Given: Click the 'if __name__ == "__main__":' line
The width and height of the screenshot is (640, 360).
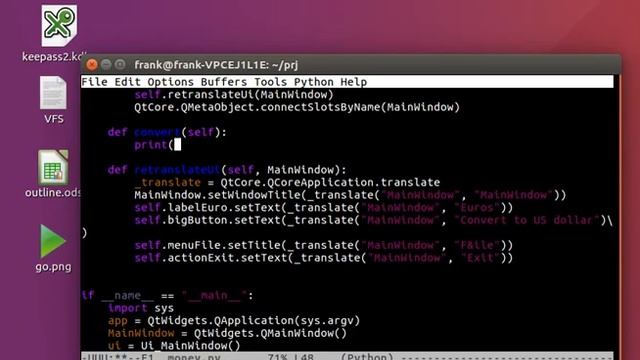Looking at the screenshot, I should (167, 296).
